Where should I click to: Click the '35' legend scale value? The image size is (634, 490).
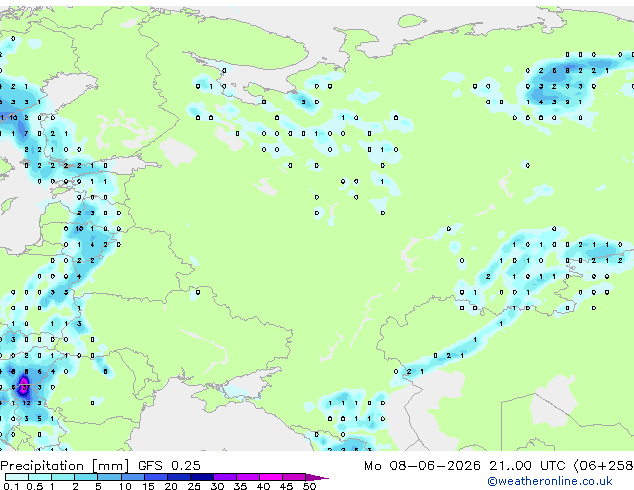pos(240,486)
